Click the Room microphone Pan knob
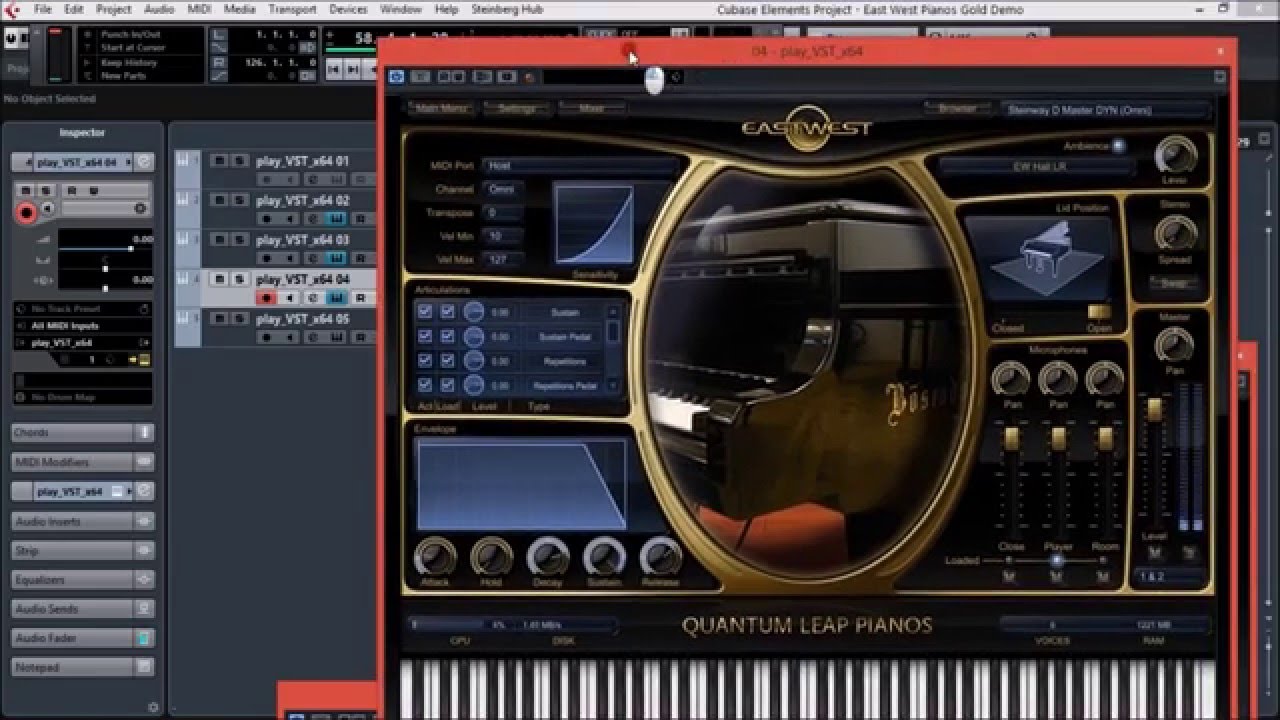Screen dimensions: 1280x720 (x=1104, y=380)
